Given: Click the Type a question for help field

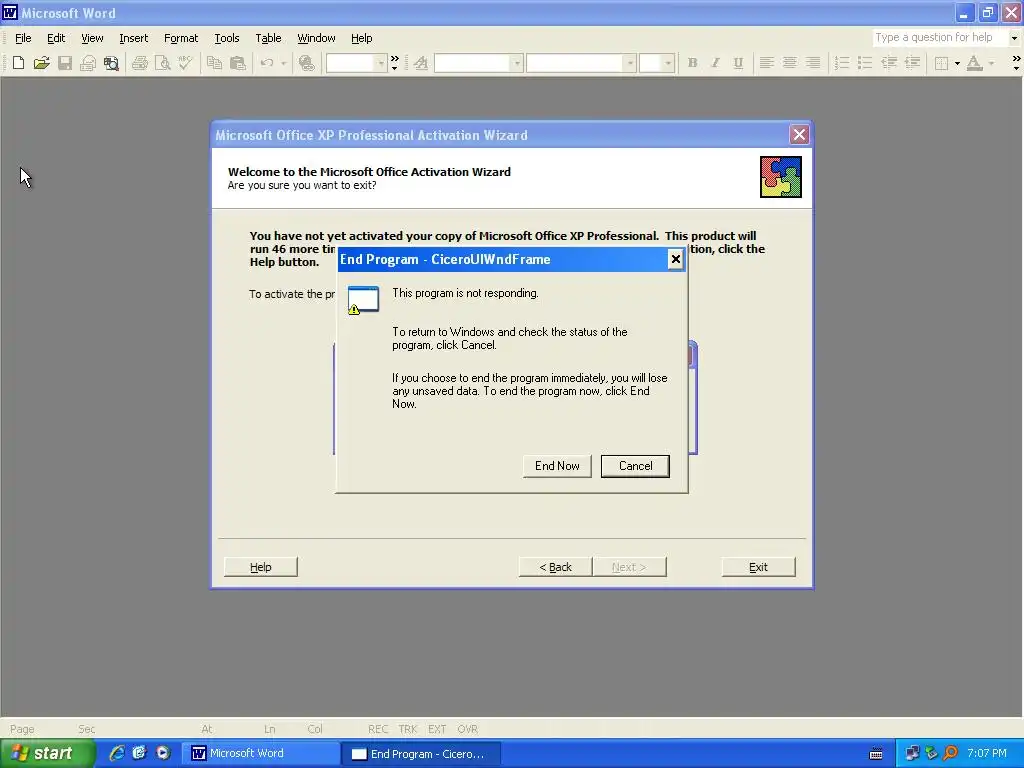Looking at the screenshot, I should [x=939, y=38].
